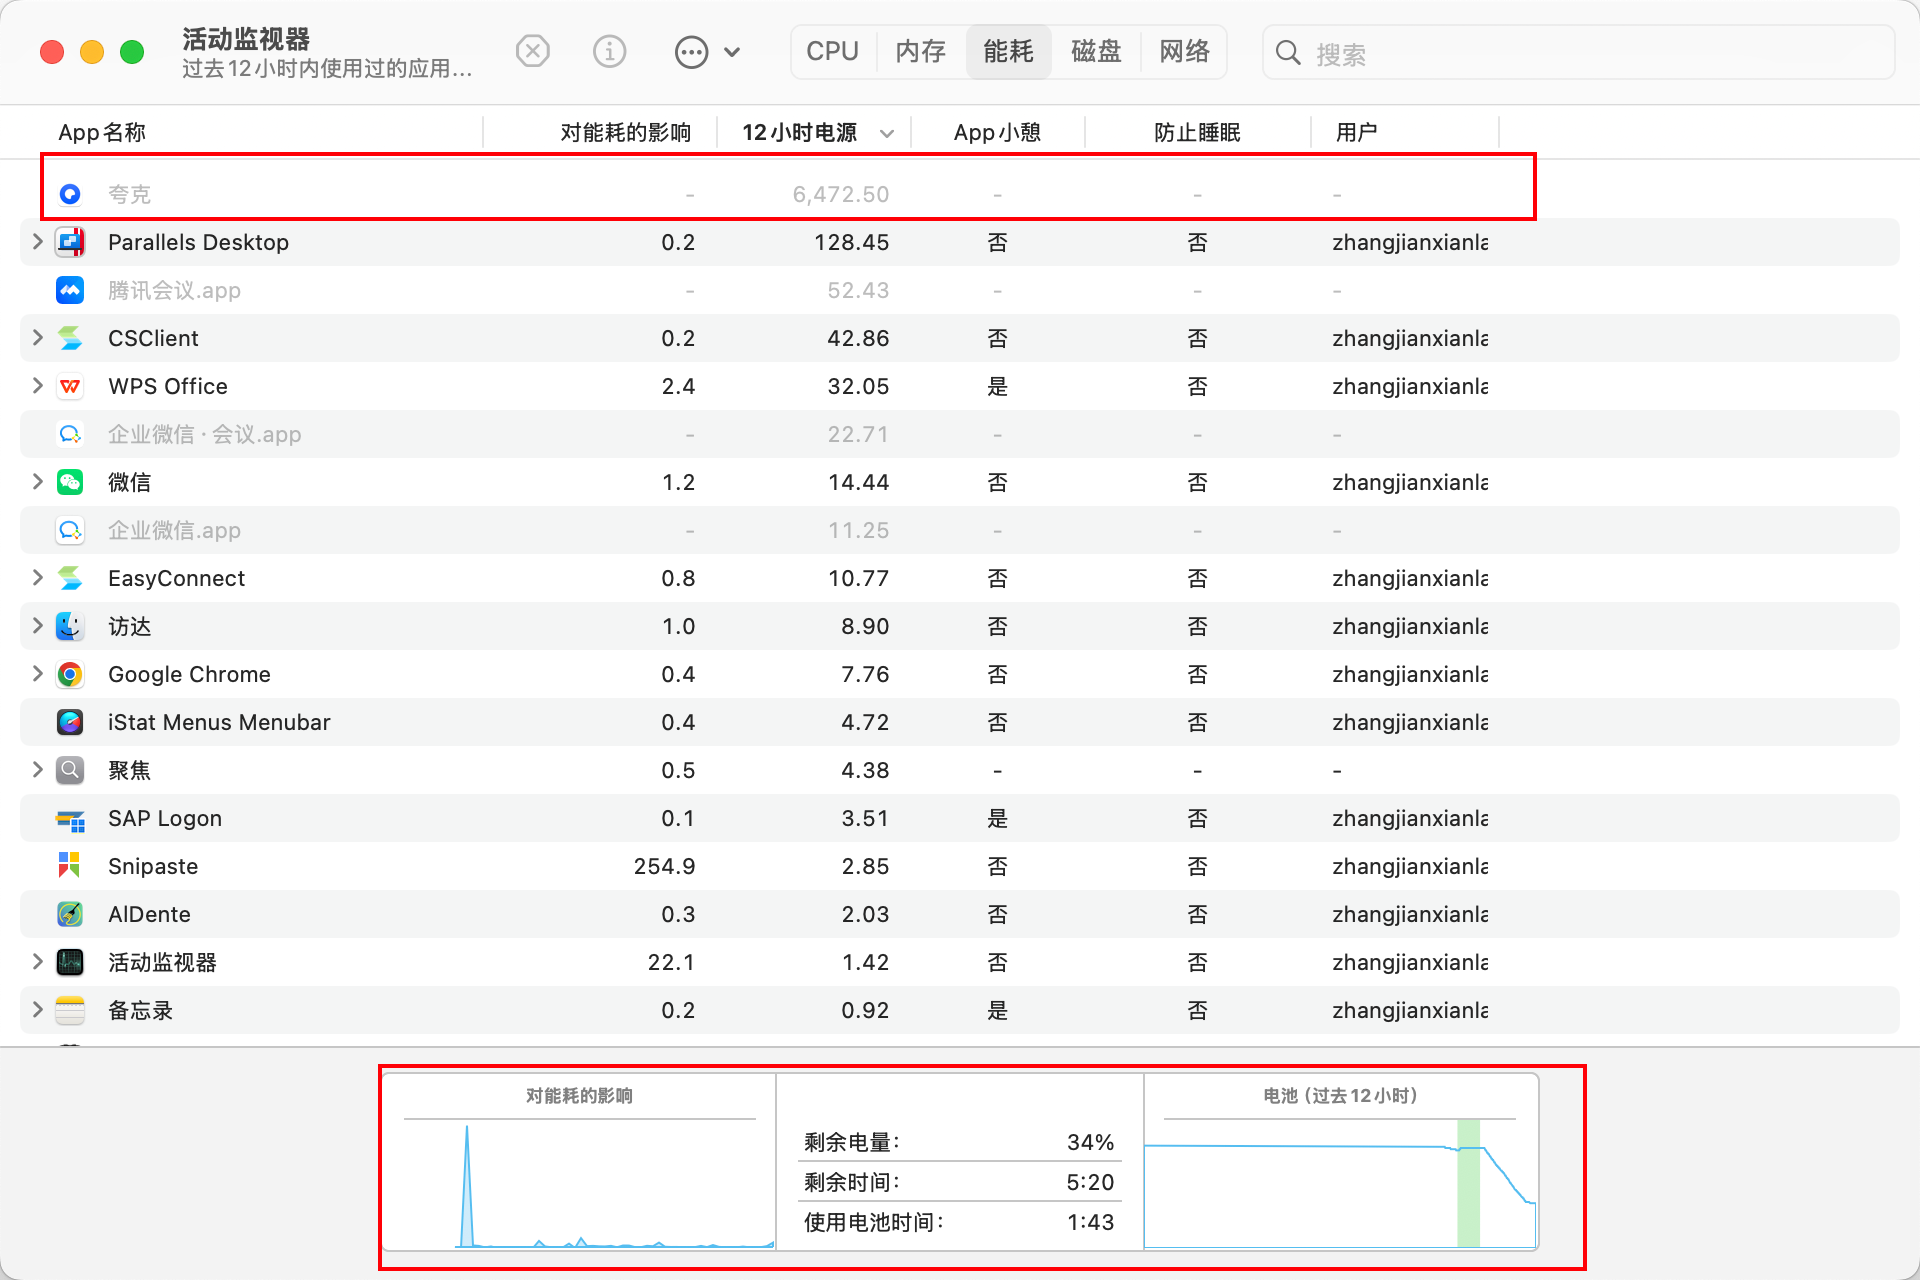Viewport: 1920px width, 1280px height.
Task: Click the WPS Office app icon
Action: tap(70, 386)
